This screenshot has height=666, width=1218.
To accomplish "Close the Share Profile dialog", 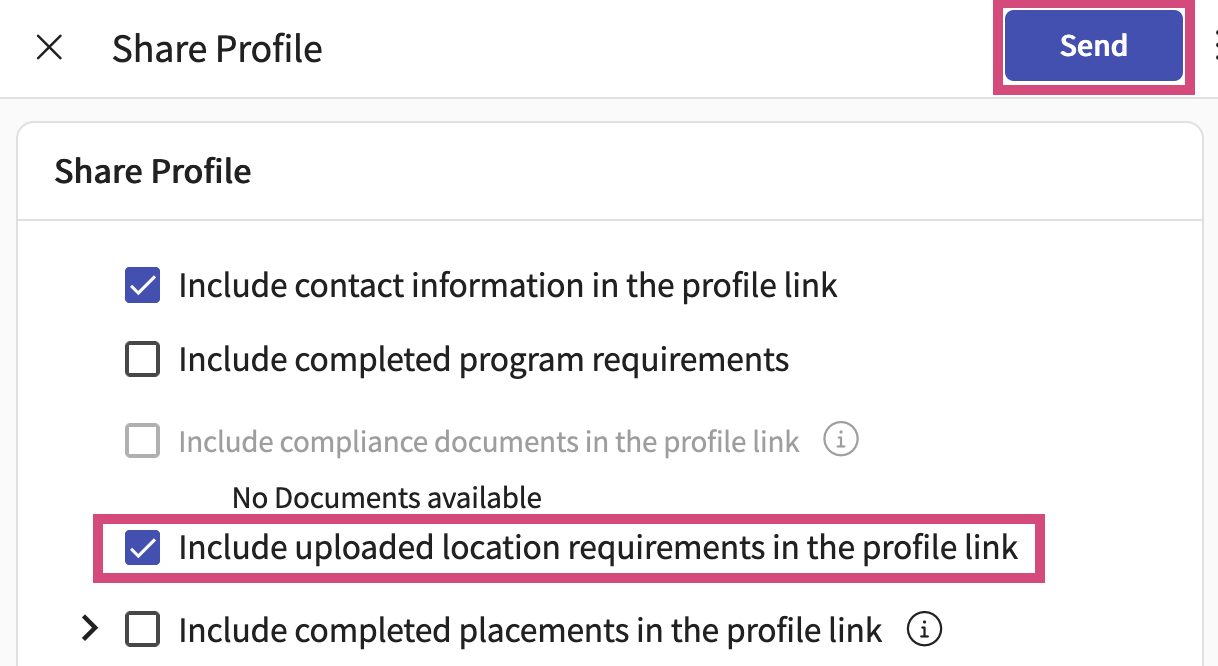I will click(49, 47).
